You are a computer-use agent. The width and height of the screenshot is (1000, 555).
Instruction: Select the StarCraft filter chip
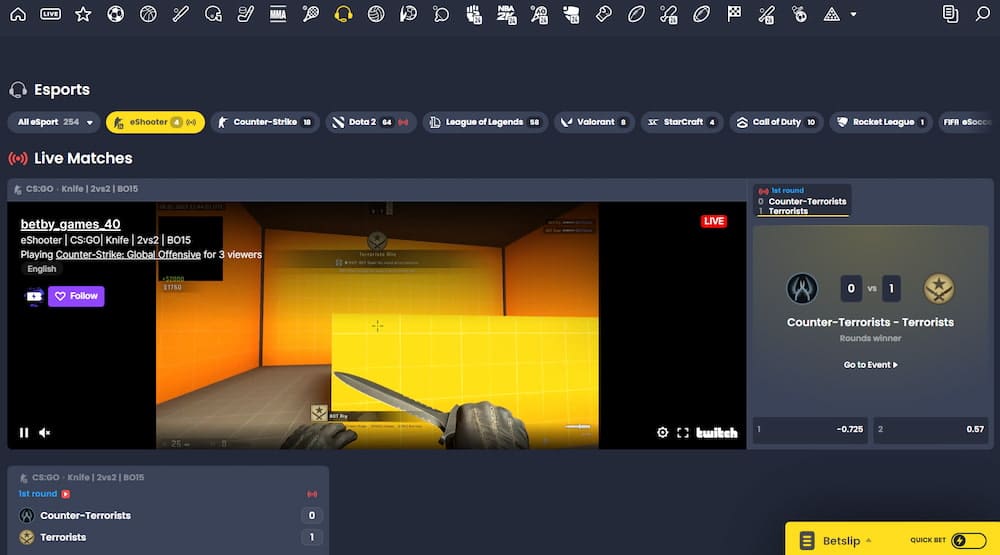(682, 122)
